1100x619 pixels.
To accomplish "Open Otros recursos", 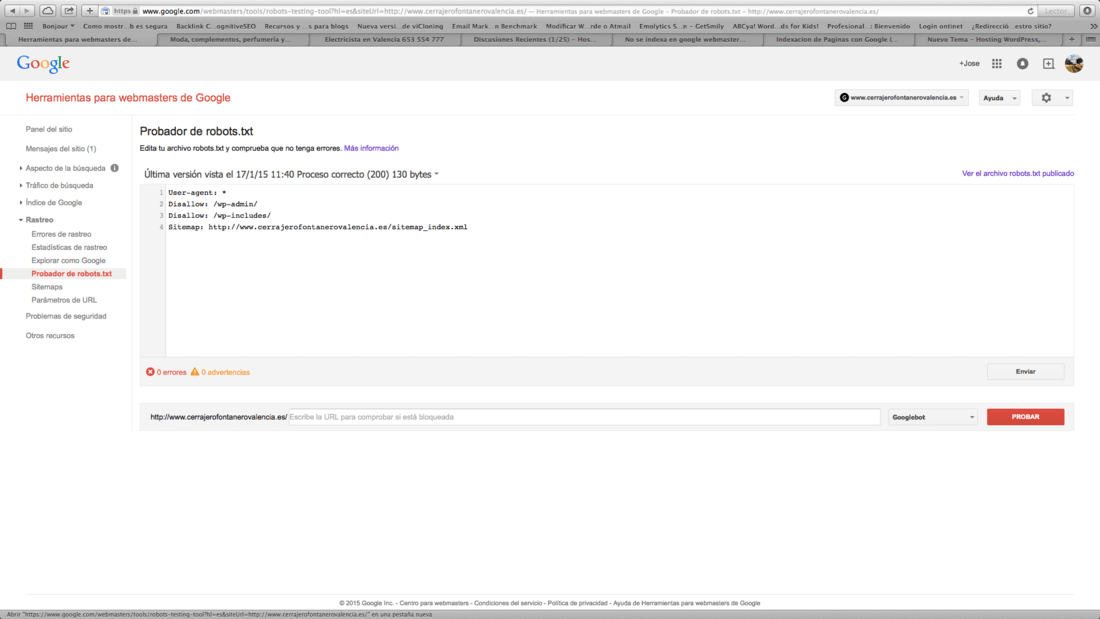I will (x=50, y=336).
